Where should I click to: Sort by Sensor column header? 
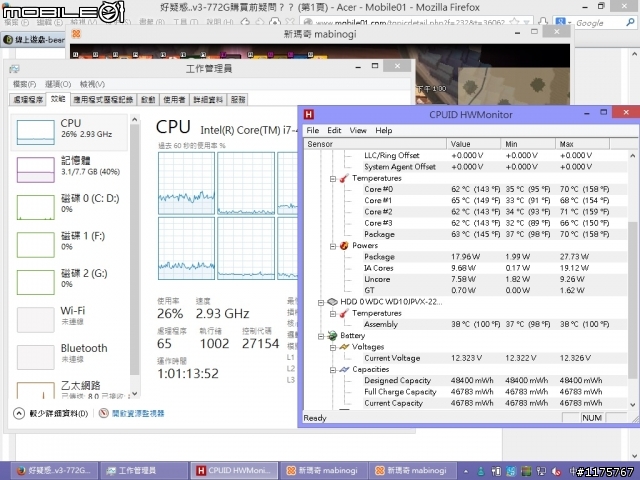(x=376, y=144)
